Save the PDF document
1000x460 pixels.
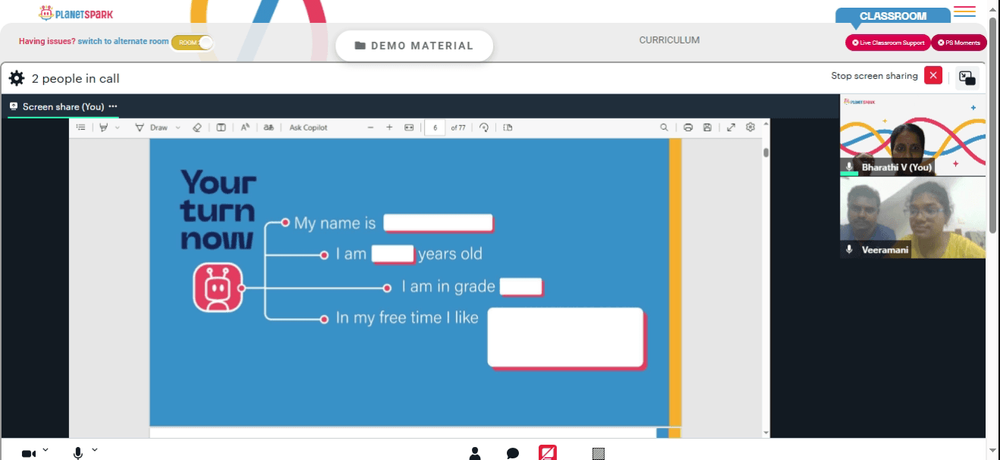707,128
